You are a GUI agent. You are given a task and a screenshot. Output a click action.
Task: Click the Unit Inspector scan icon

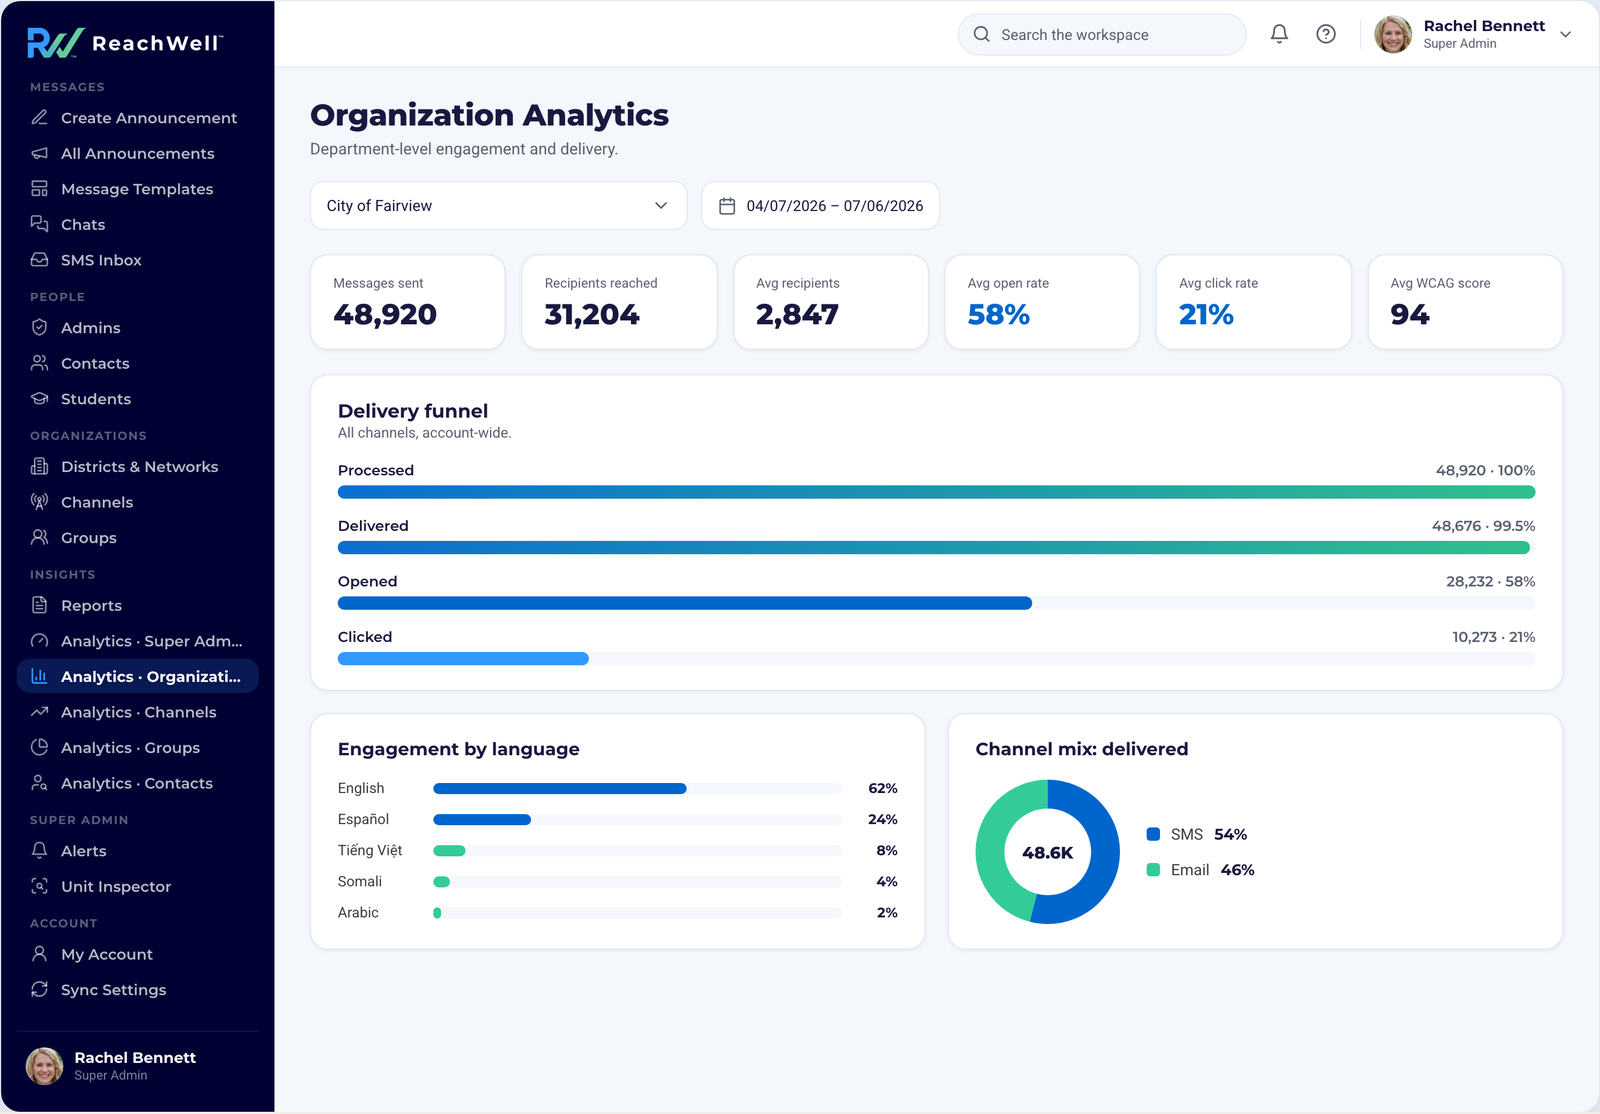[x=40, y=886]
